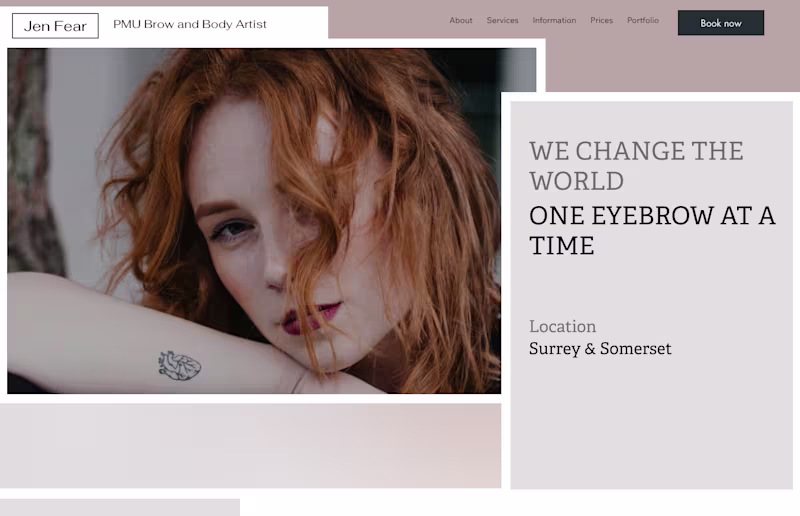The image size is (800, 516).
Task: Click the heart tattoo on the arm
Action: tap(179, 365)
